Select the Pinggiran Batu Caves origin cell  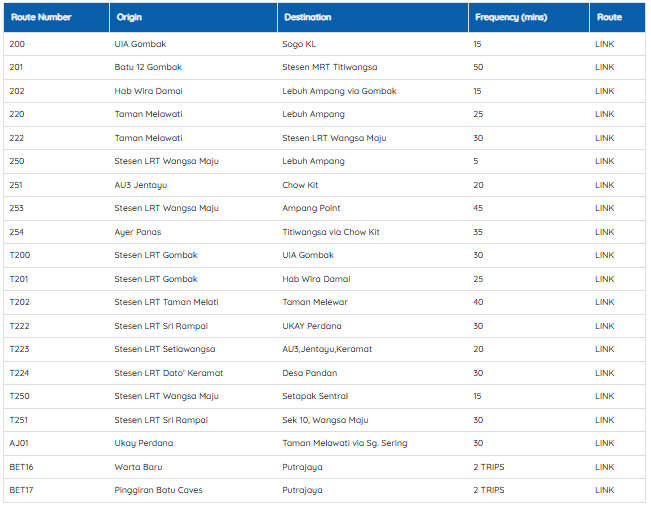(158, 490)
